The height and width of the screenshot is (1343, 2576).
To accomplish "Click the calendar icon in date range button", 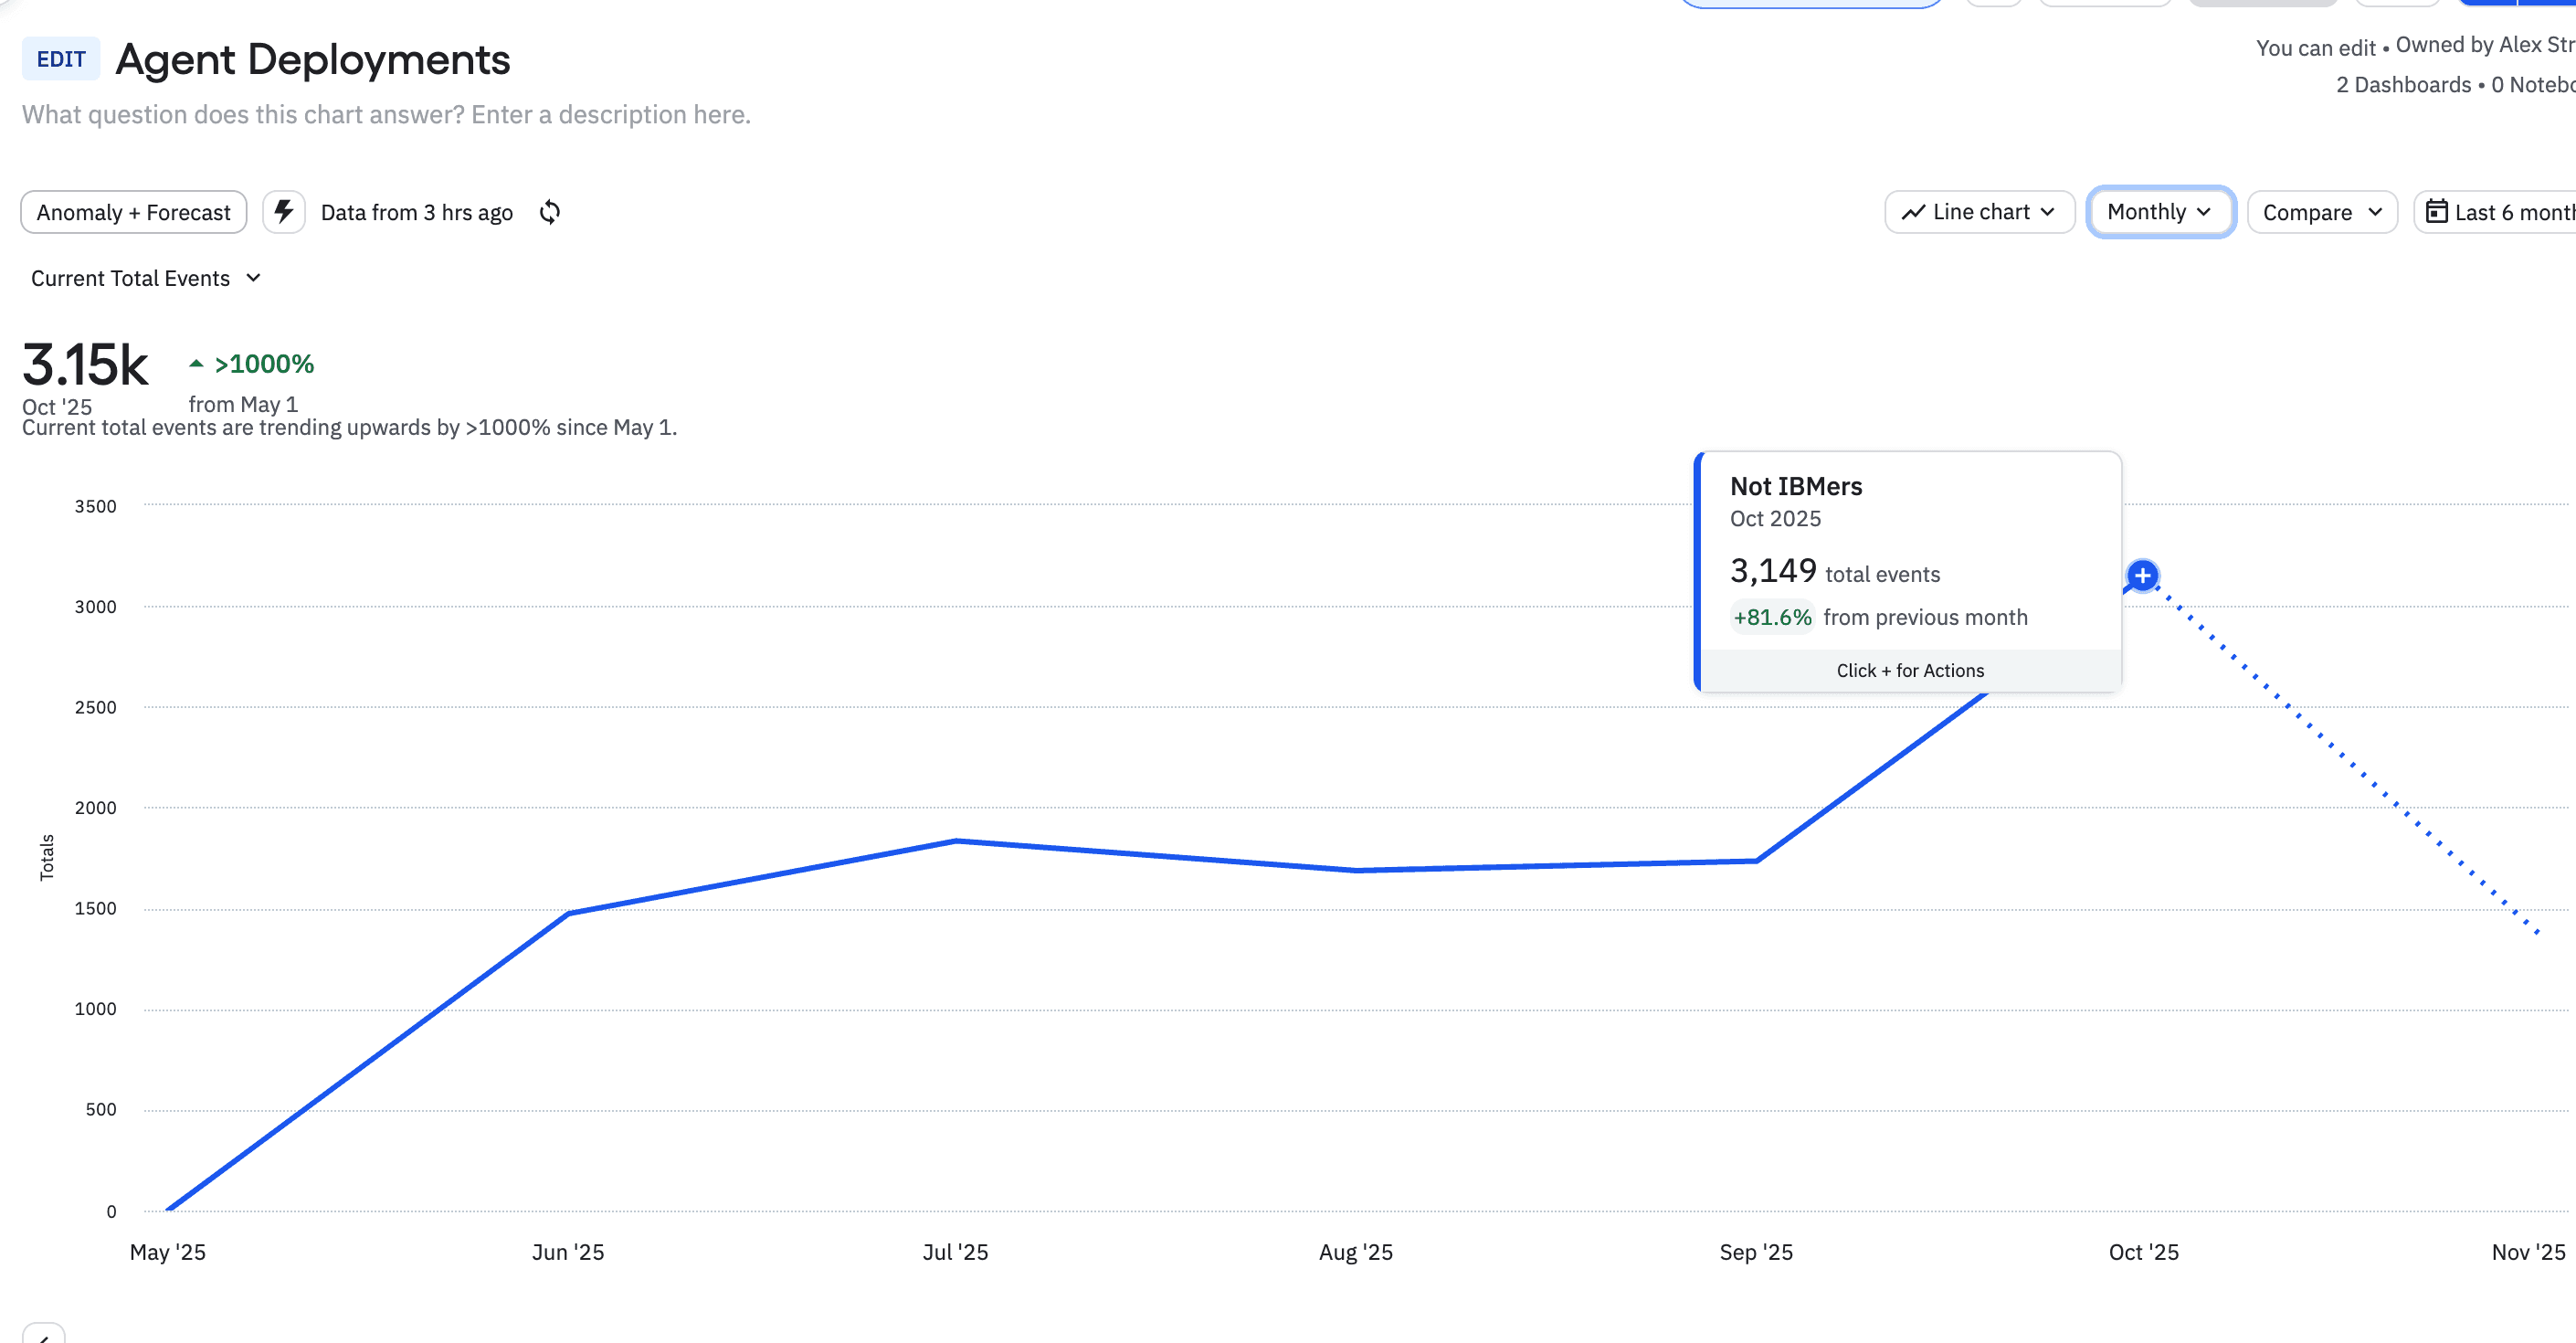I will point(2436,212).
